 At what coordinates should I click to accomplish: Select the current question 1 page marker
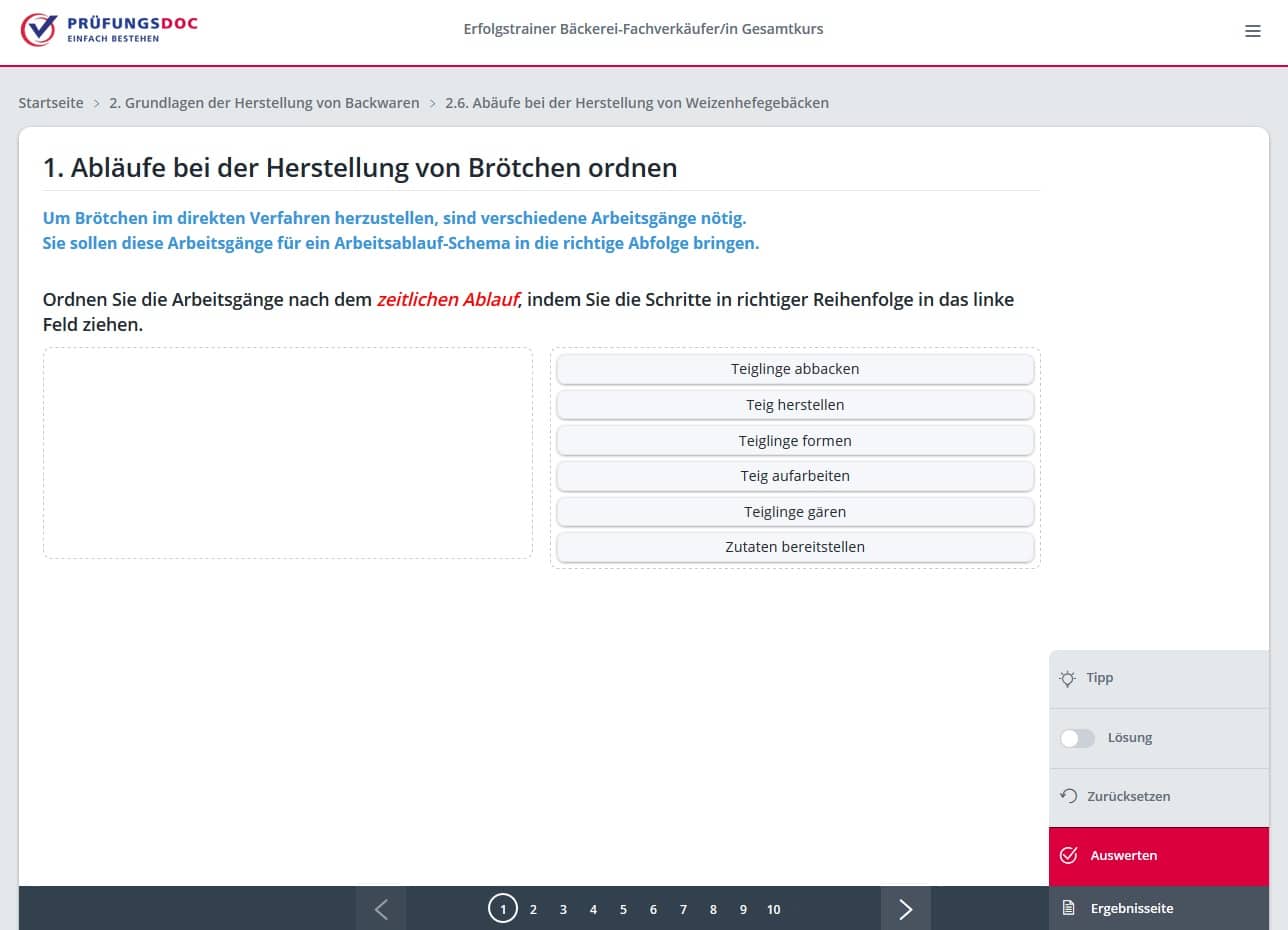click(x=502, y=909)
